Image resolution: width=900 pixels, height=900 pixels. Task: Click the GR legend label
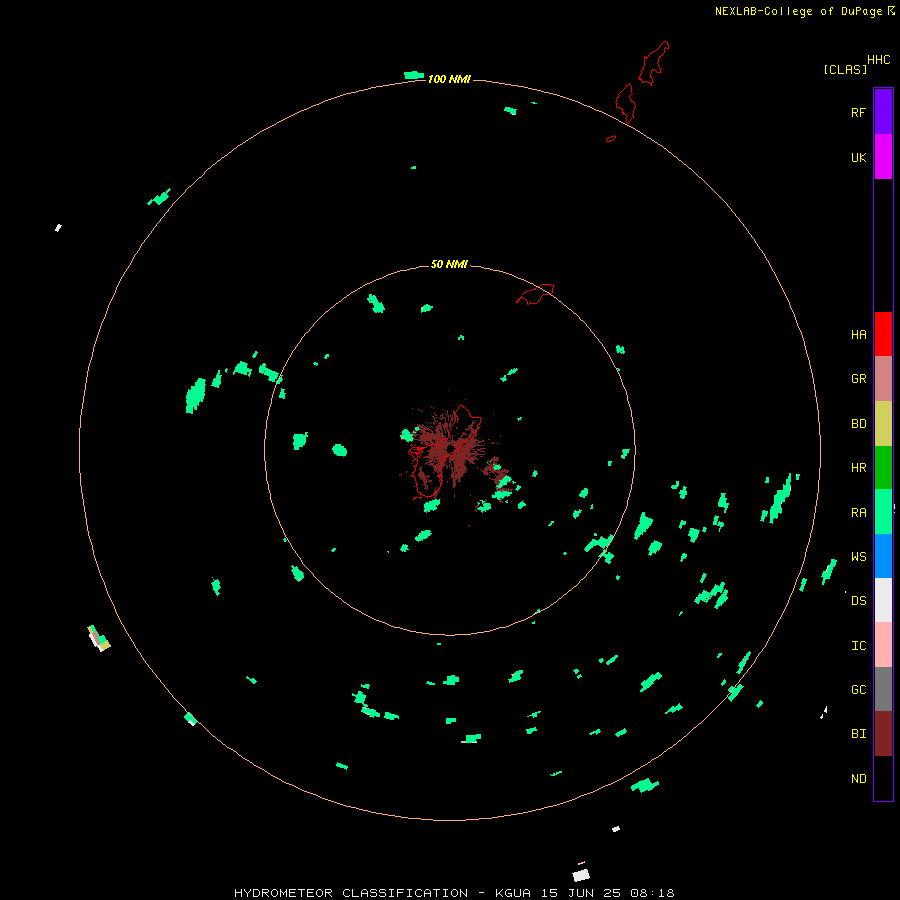pos(858,379)
